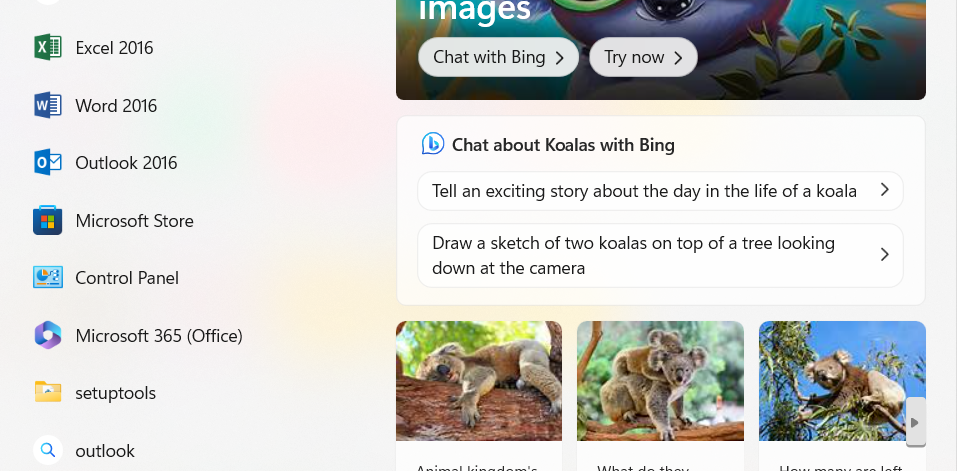Click the Chat about Koalas with Bing heading
This screenshot has height=471, width=957.
(563, 145)
